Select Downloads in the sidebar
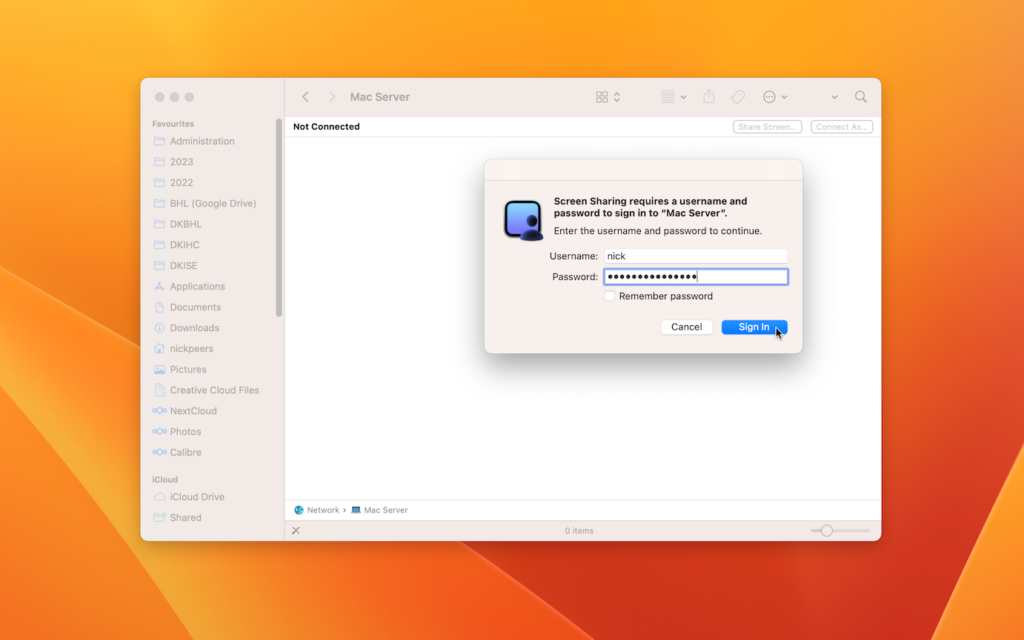The height and width of the screenshot is (640, 1024). [x=194, y=328]
